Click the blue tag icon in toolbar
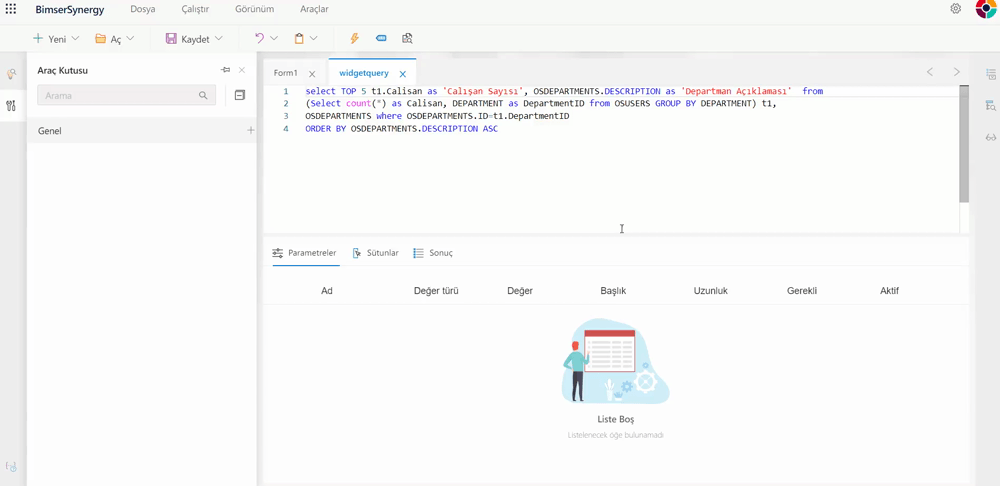 point(381,39)
